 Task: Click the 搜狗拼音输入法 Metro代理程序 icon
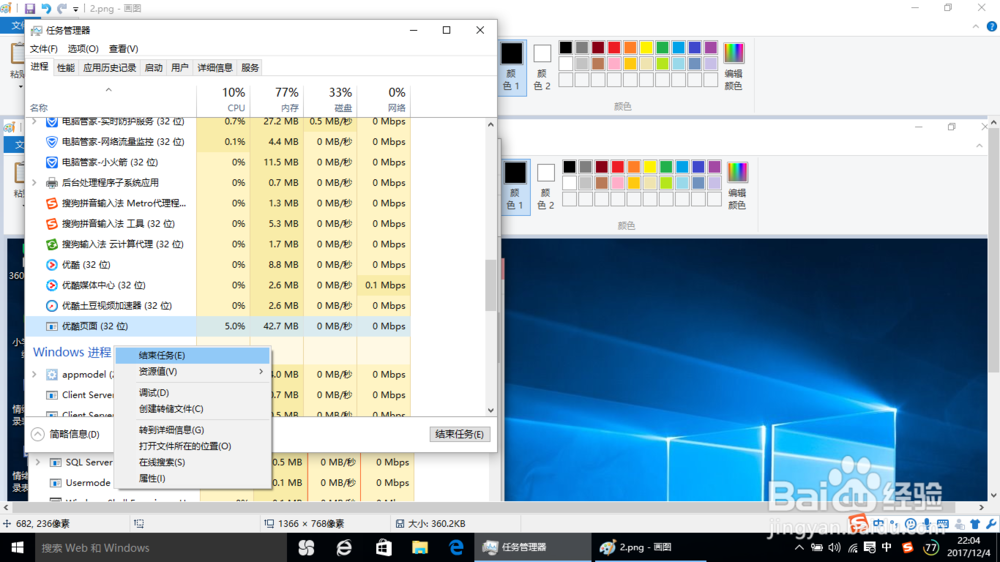point(52,203)
